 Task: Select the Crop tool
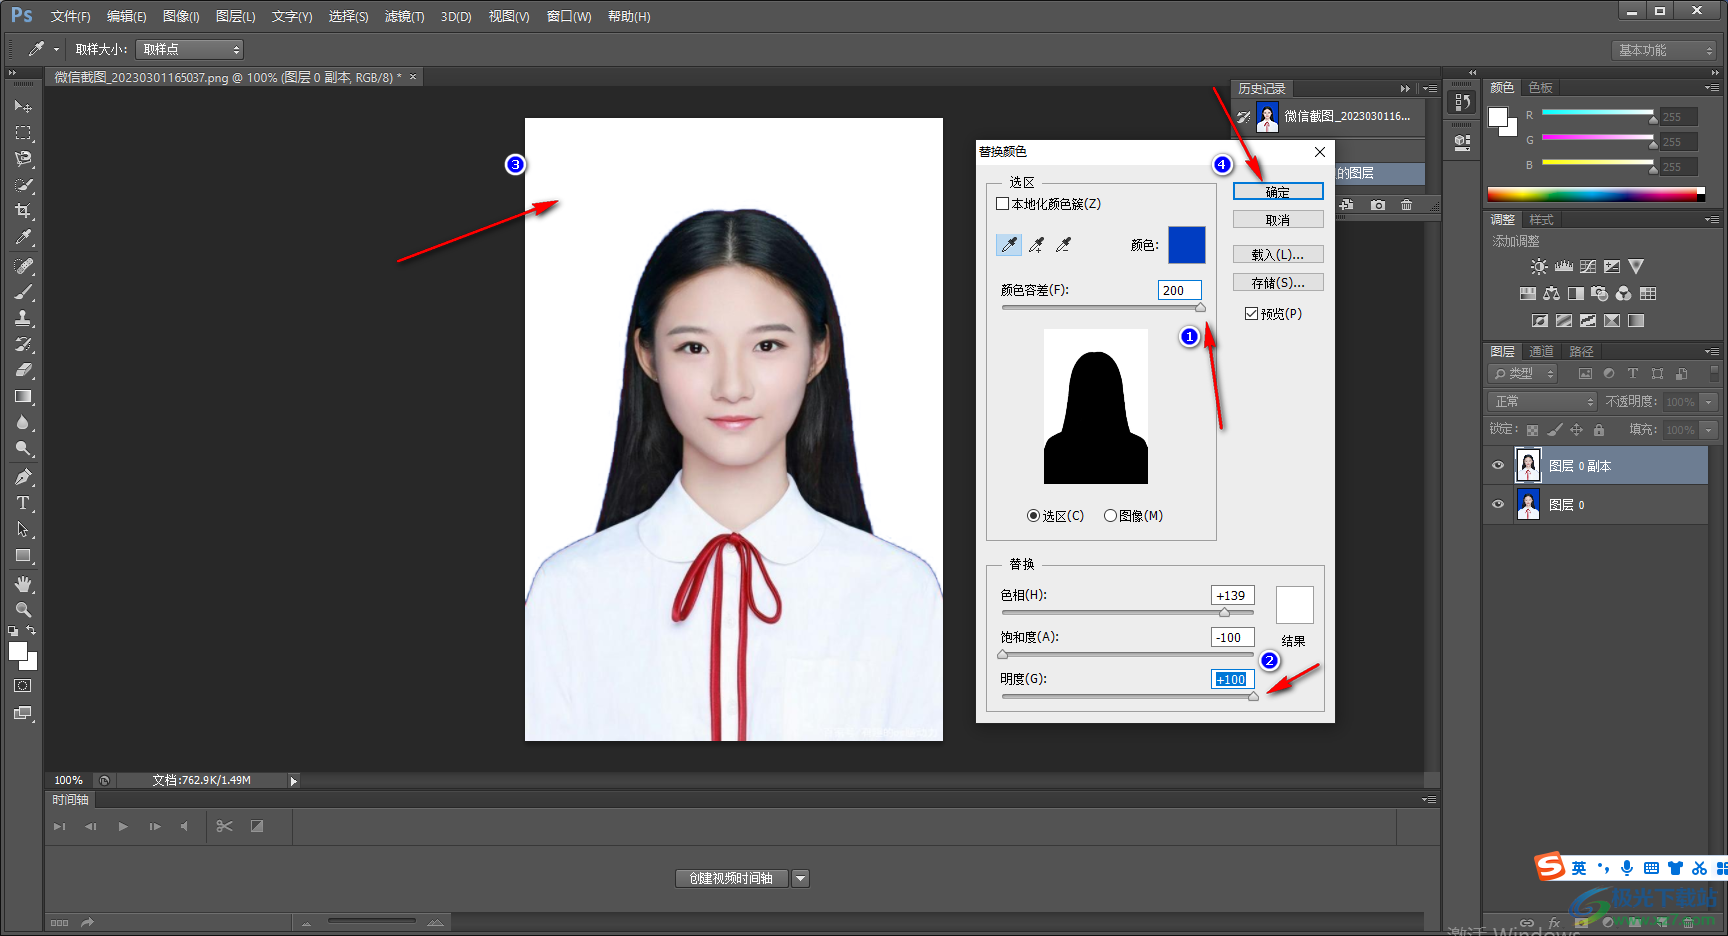23,211
